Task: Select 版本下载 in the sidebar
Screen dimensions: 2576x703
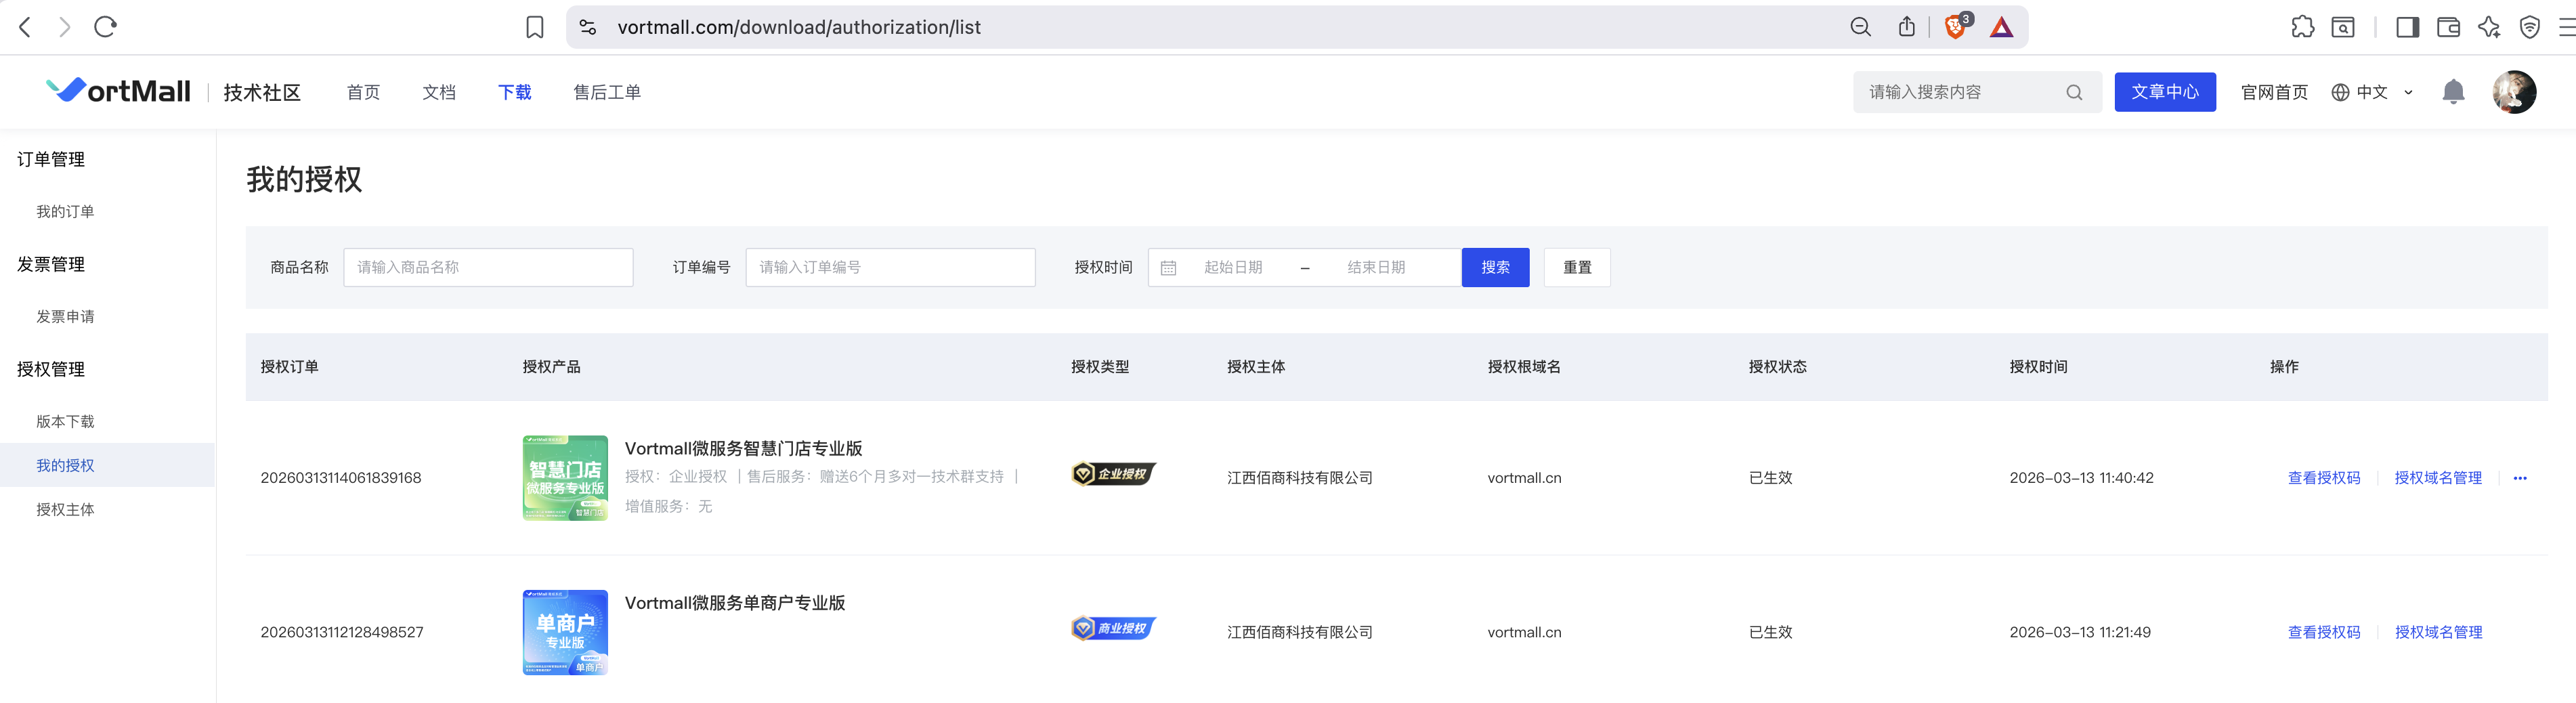Action: [65, 421]
